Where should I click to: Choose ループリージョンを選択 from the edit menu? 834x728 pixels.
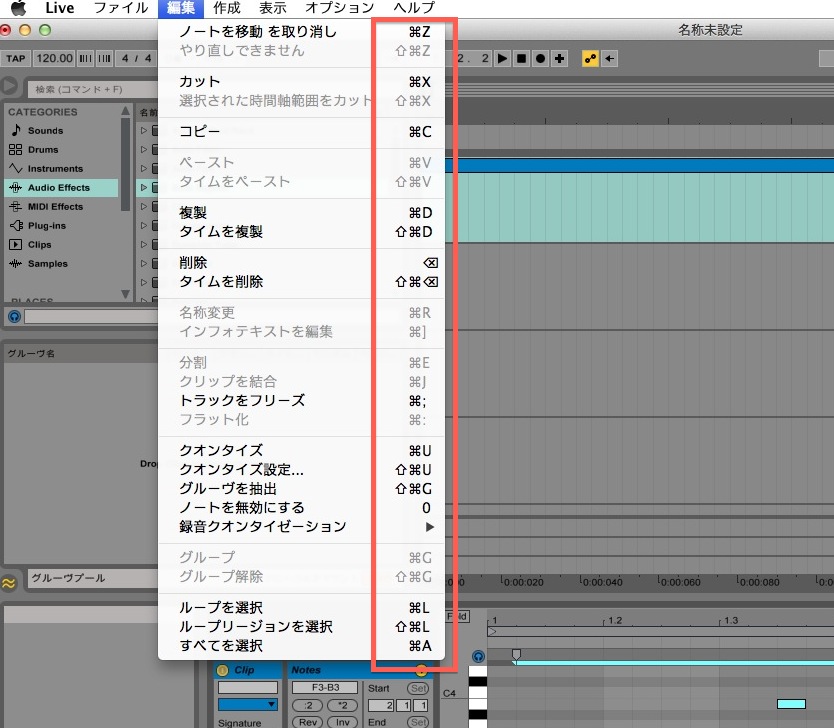pos(302,627)
